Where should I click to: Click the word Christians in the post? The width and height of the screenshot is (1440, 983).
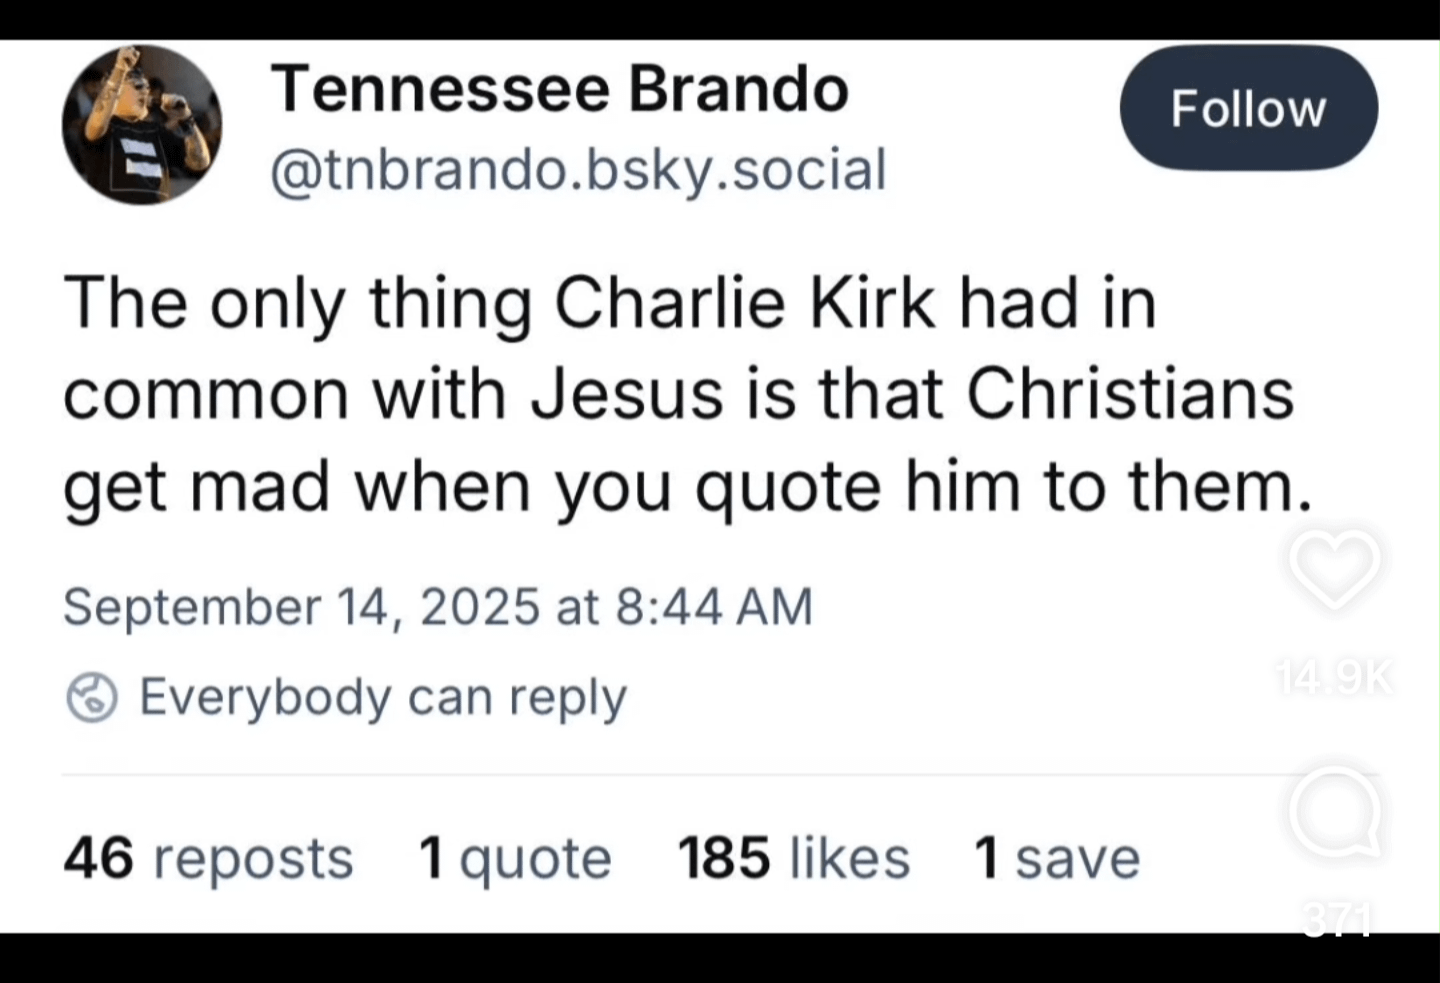[1130, 393]
